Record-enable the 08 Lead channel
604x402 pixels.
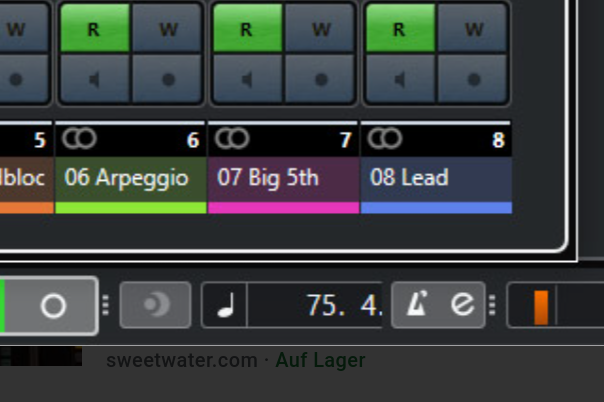coord(472,79)
